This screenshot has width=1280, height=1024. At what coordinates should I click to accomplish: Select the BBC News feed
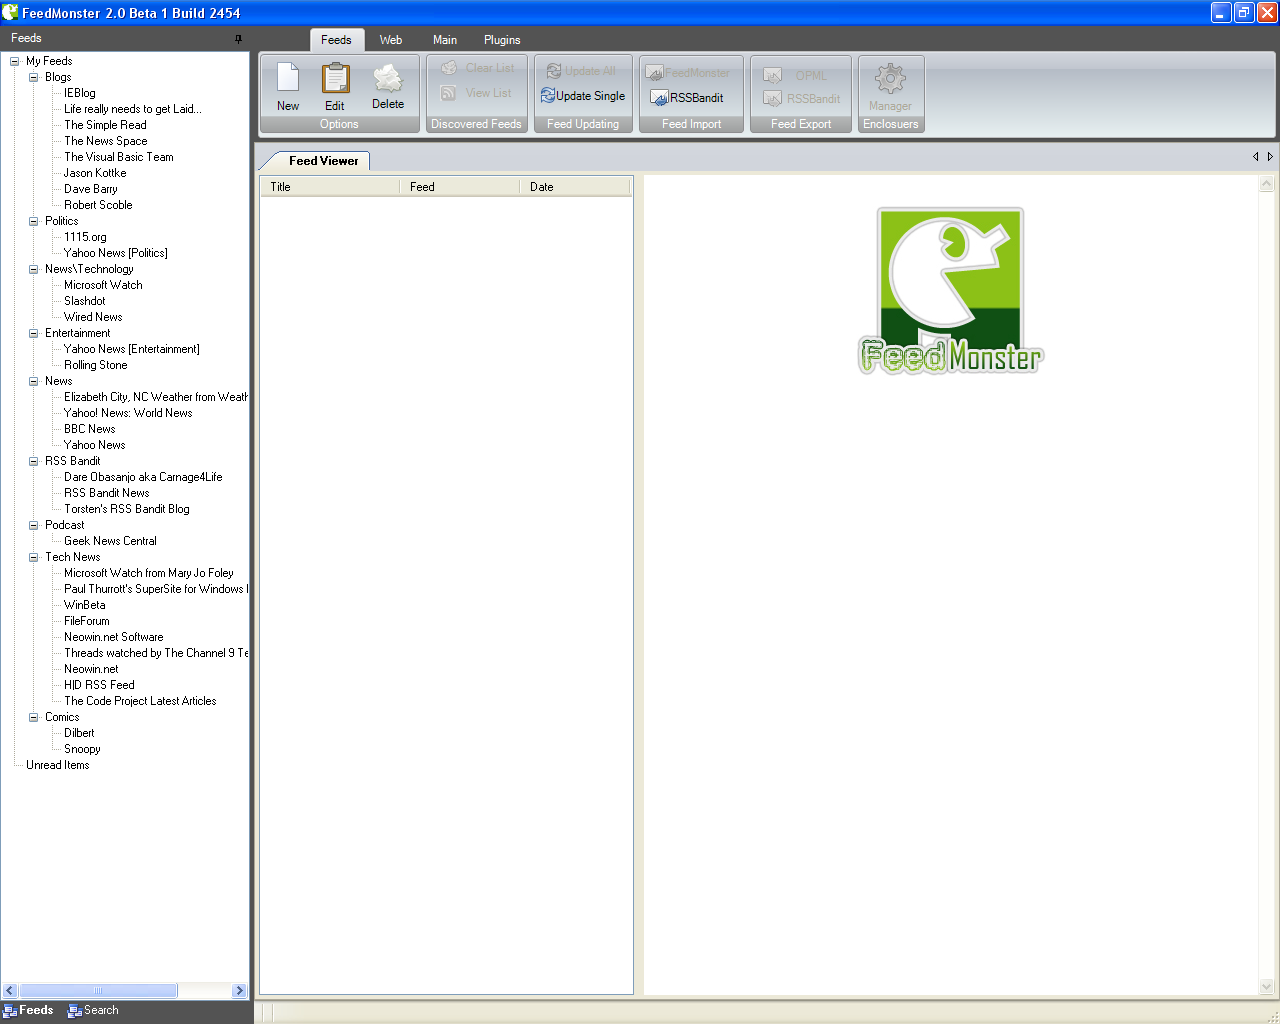pyautogui.click(x=89, y=429)
